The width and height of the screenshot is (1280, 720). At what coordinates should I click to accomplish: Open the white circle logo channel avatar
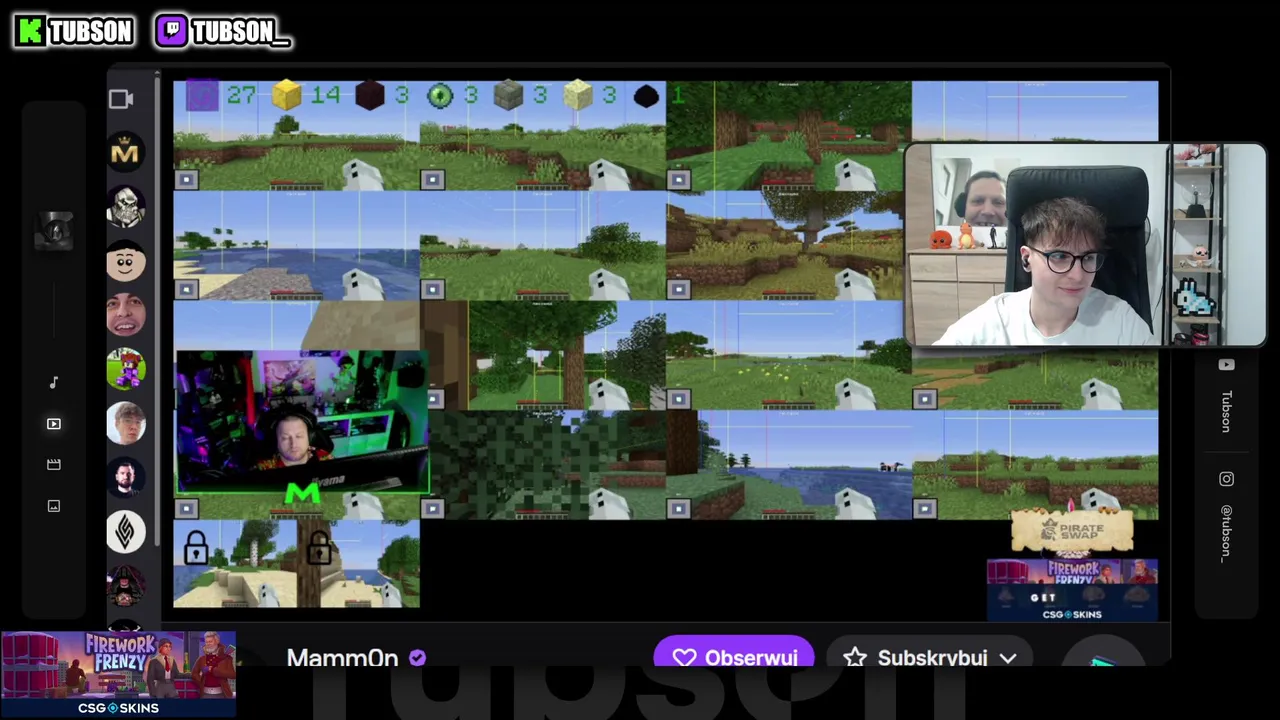tap(126, 532)
